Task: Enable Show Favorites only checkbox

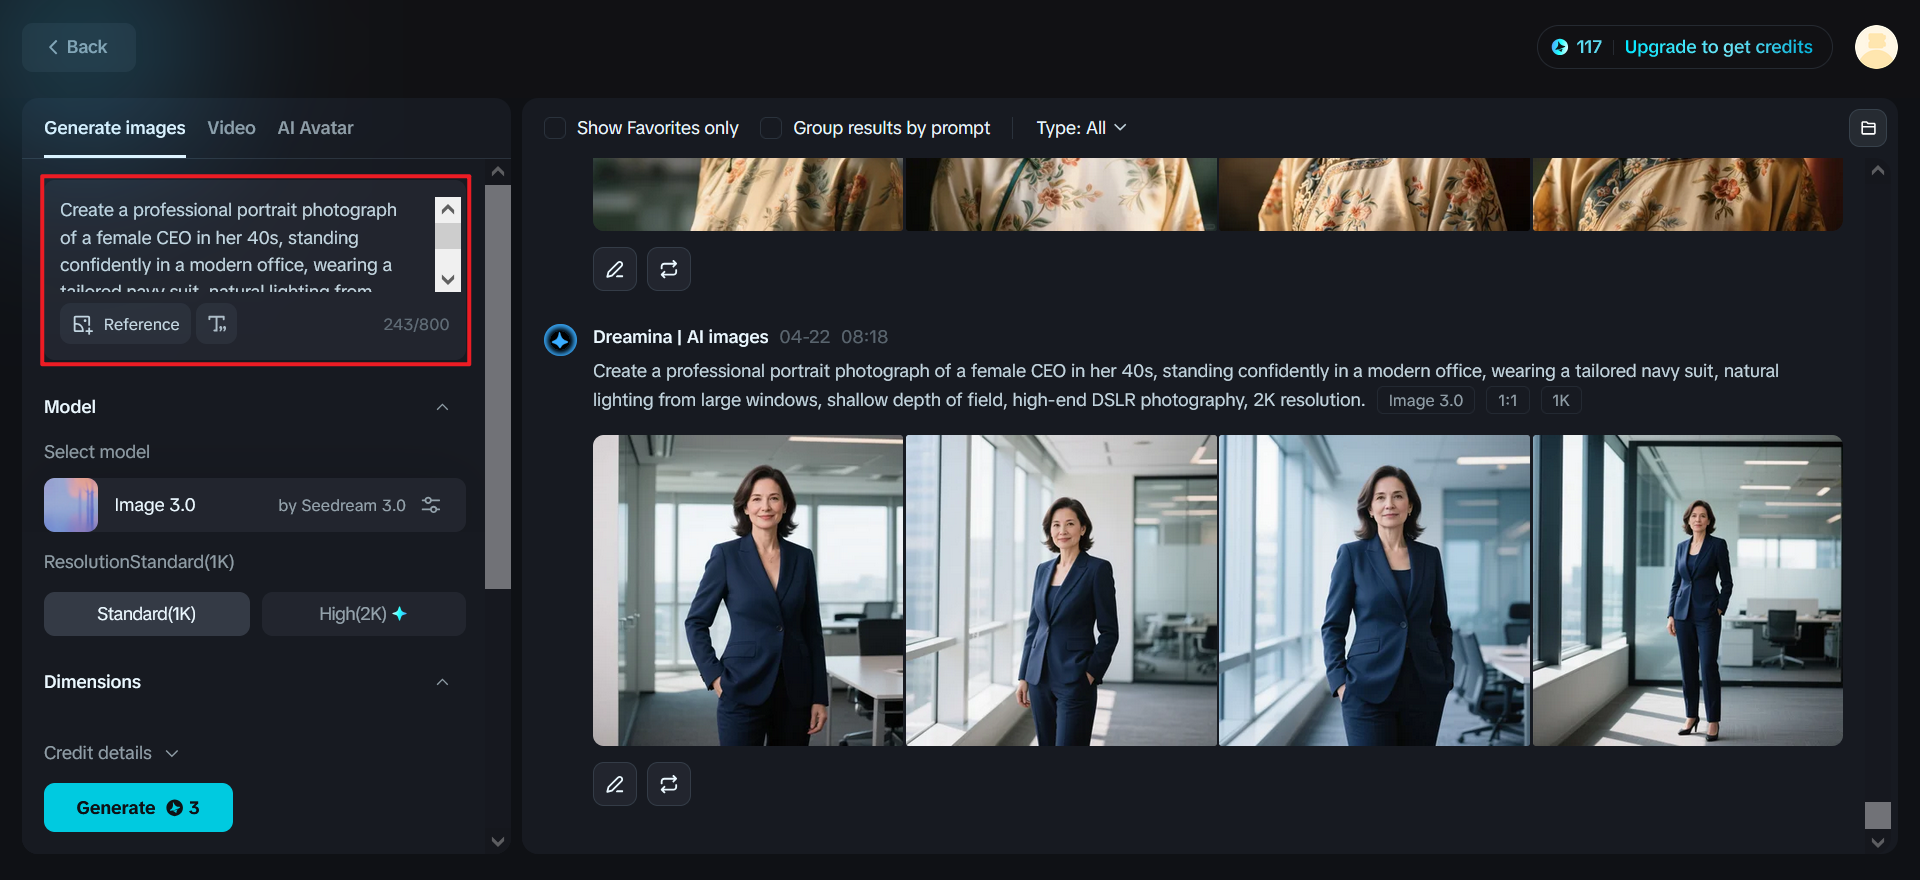Action: point(555,128)
